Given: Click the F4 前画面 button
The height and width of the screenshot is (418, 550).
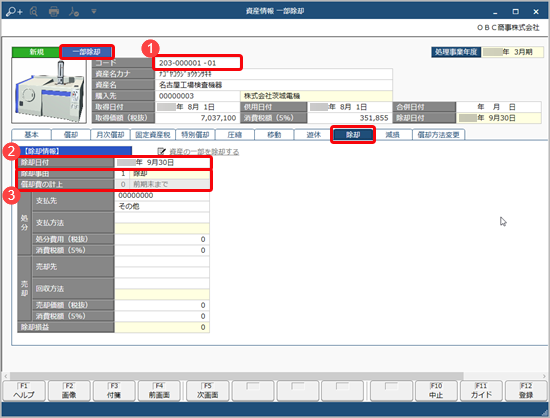Looking at the screenshot, I should (159, 391).
